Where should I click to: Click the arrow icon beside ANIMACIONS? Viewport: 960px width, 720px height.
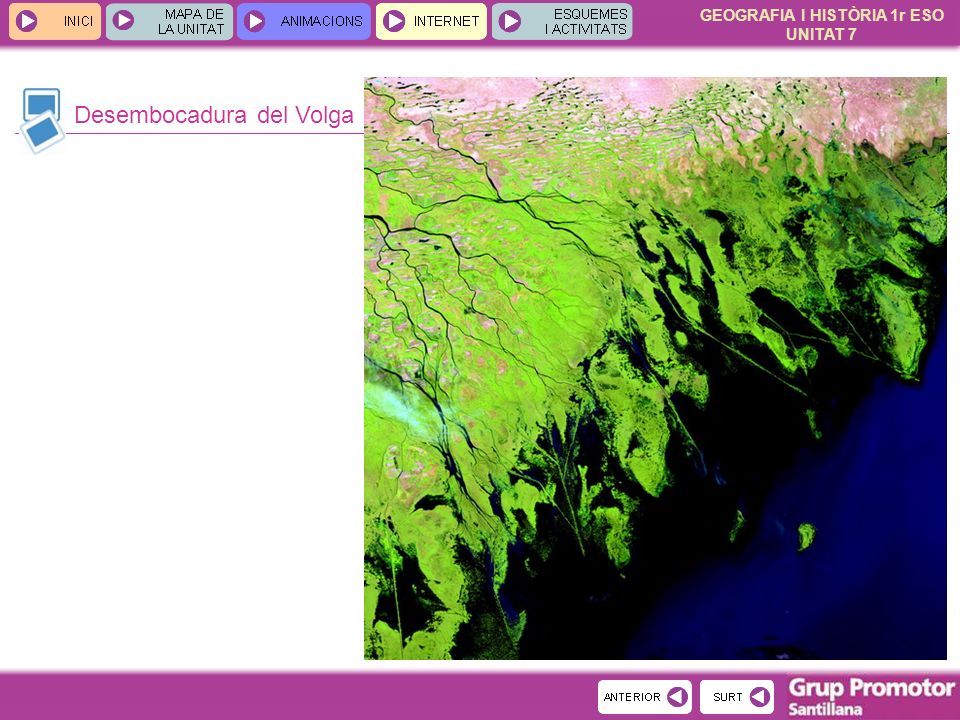click(x=254, y=21)
